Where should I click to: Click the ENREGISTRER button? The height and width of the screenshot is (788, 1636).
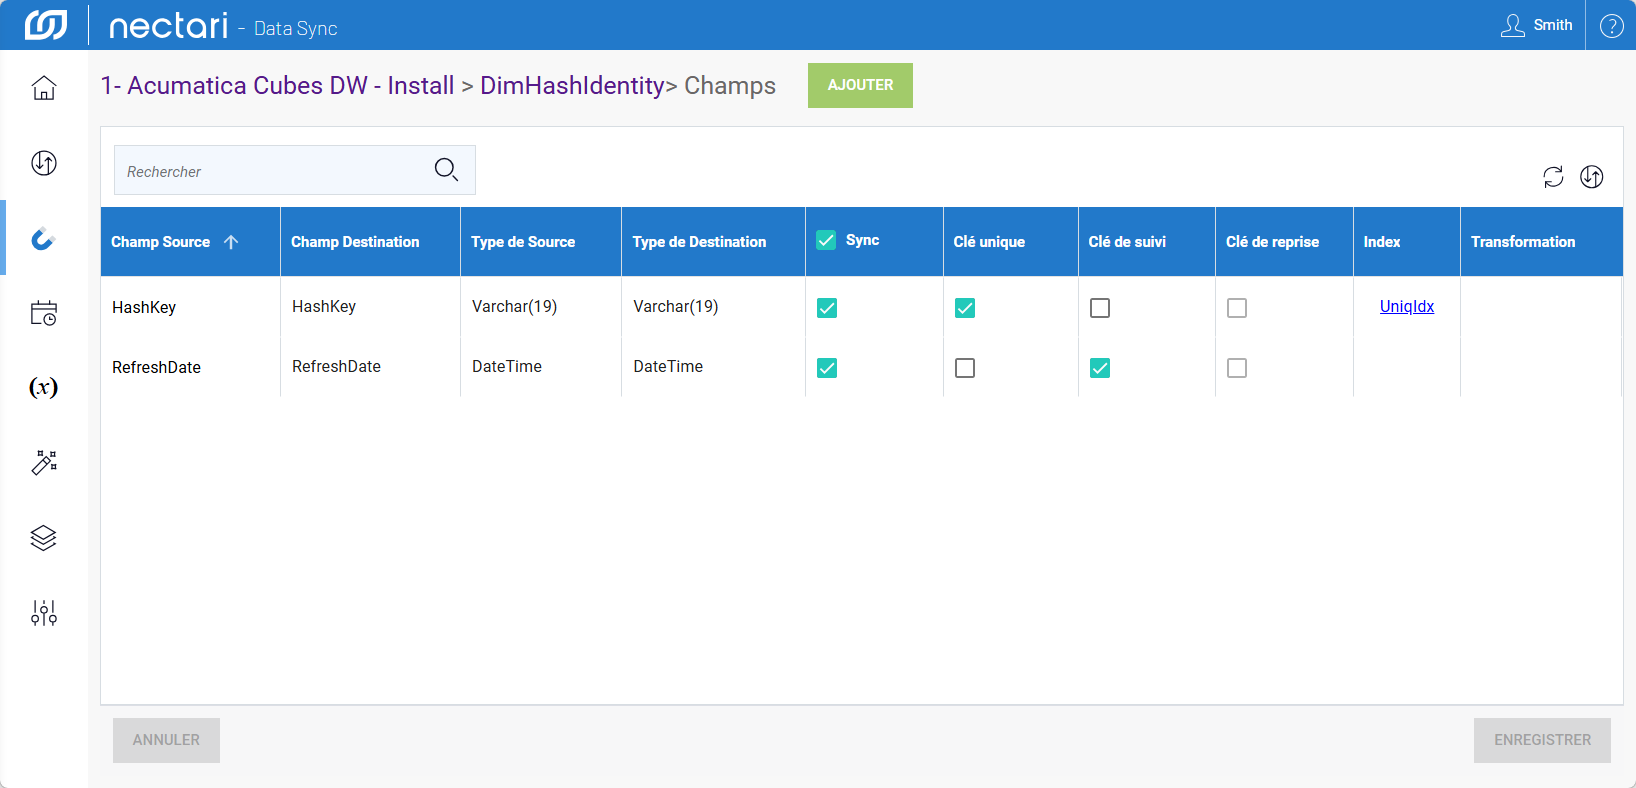pyautogui.click(x=1542, y=740)
